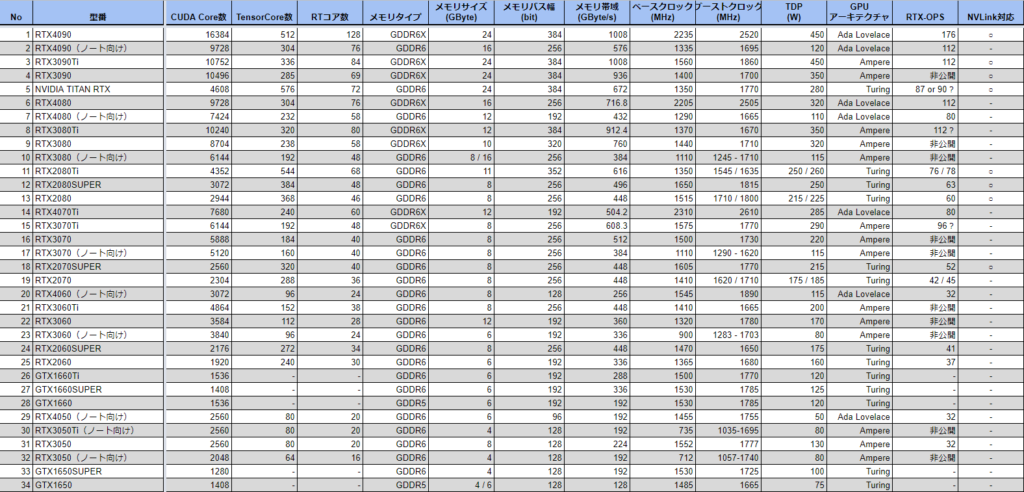Click CUDA core value 10240
This screenshot has height=492, width=1024.
pyautogui.click(x=199, y=130)
